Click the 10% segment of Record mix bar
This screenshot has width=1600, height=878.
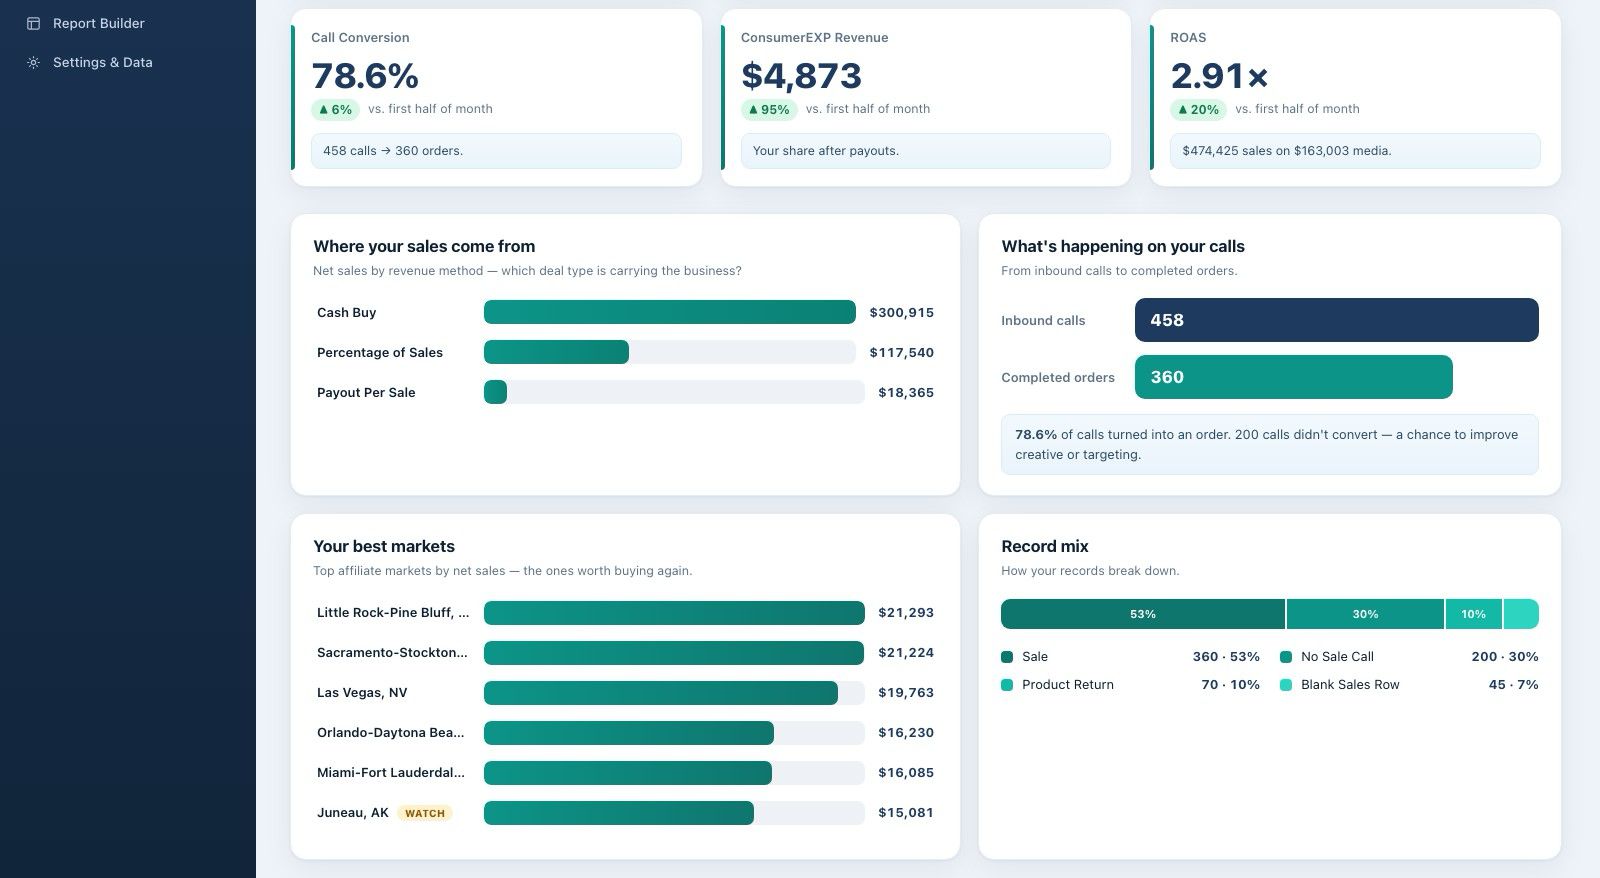pos(1474,614)
